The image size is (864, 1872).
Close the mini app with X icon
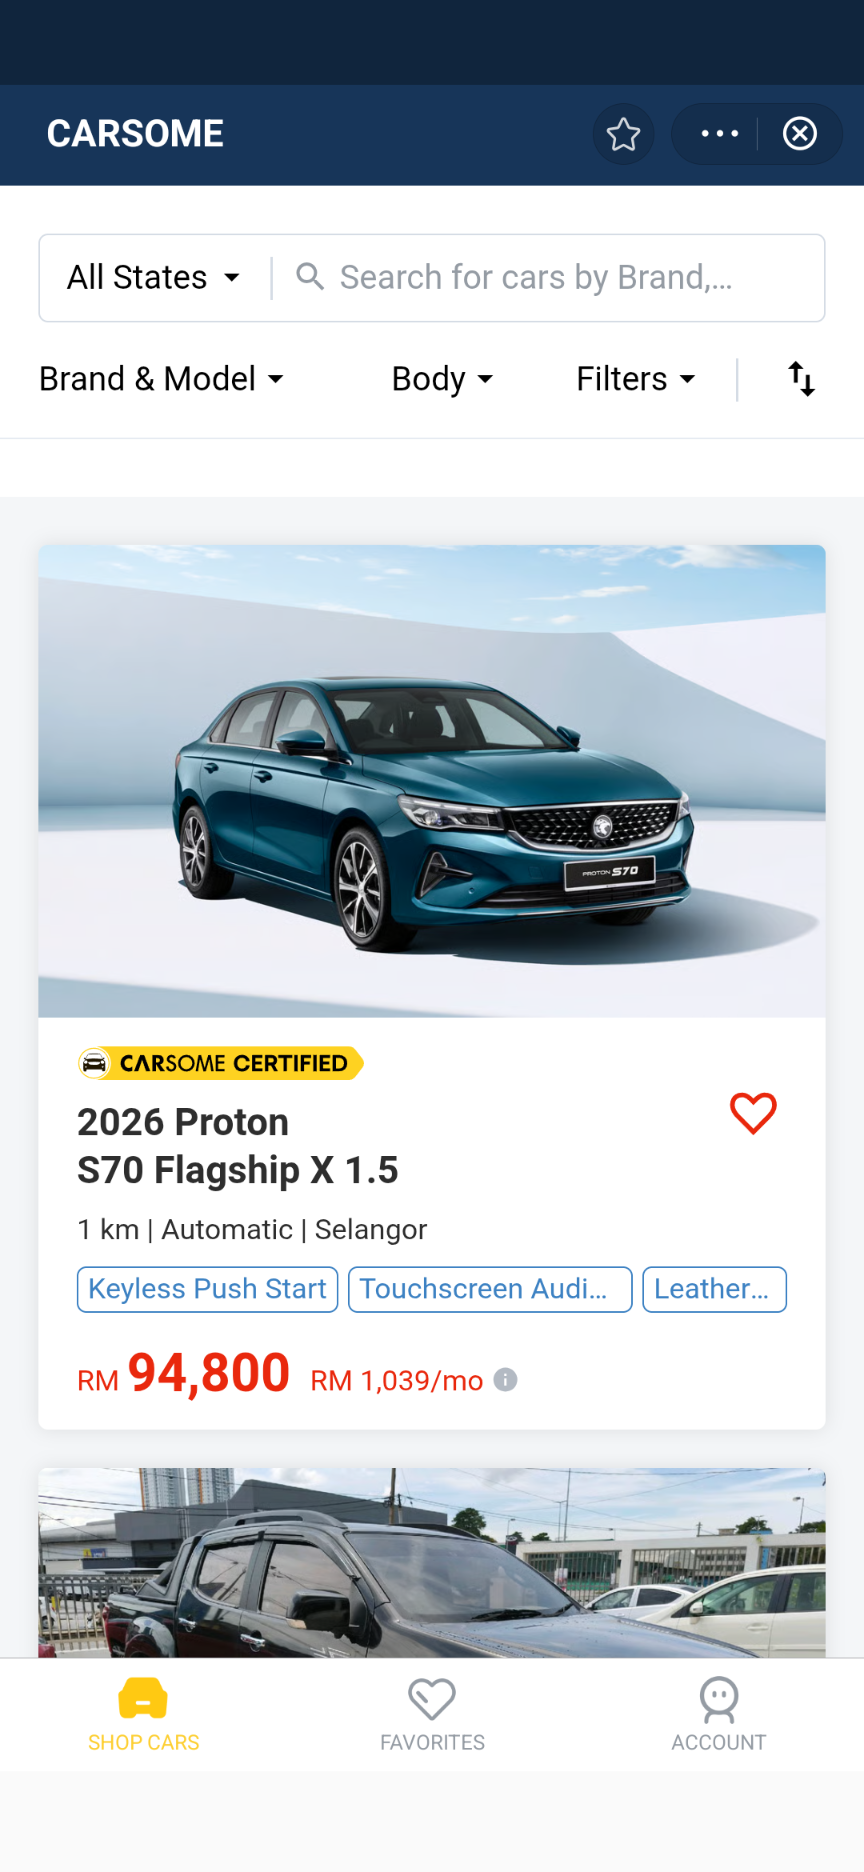(800, 134)
